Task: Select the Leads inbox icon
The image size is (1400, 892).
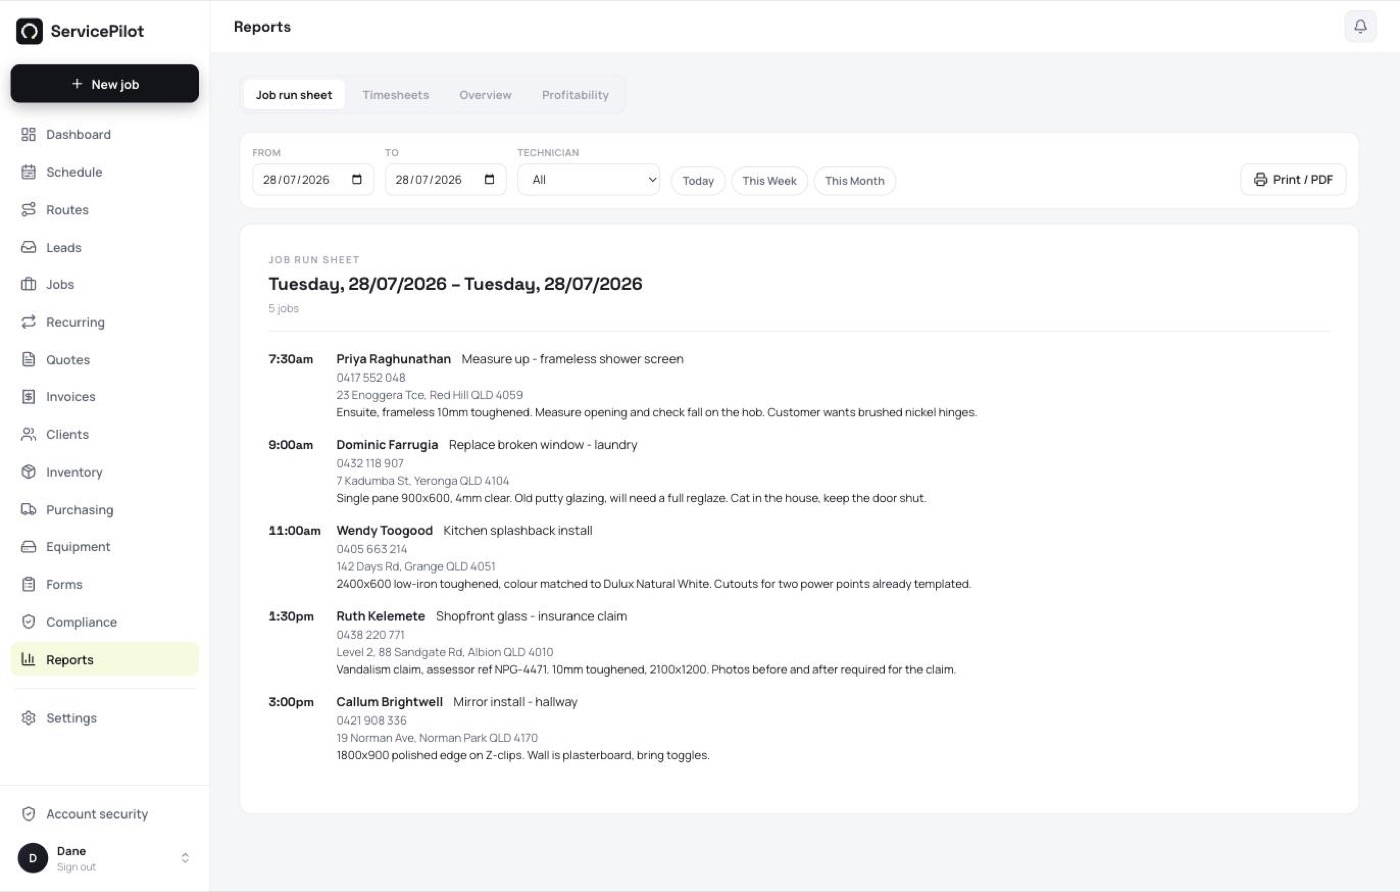Action: point(28,247)
